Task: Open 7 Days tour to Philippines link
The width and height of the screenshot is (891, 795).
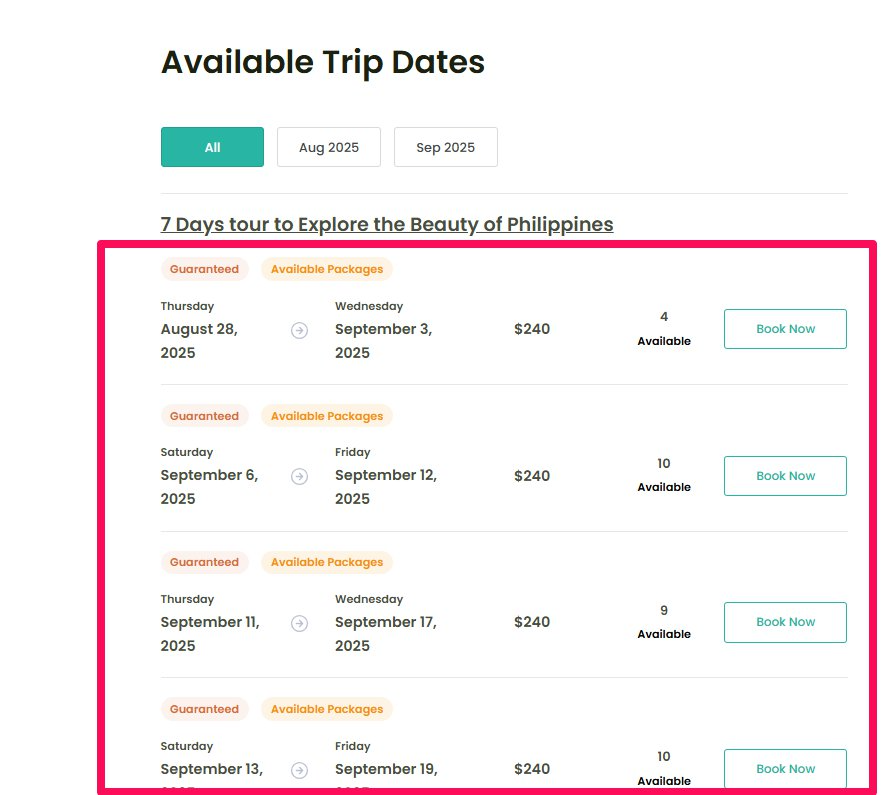Action: coord(386,224)
